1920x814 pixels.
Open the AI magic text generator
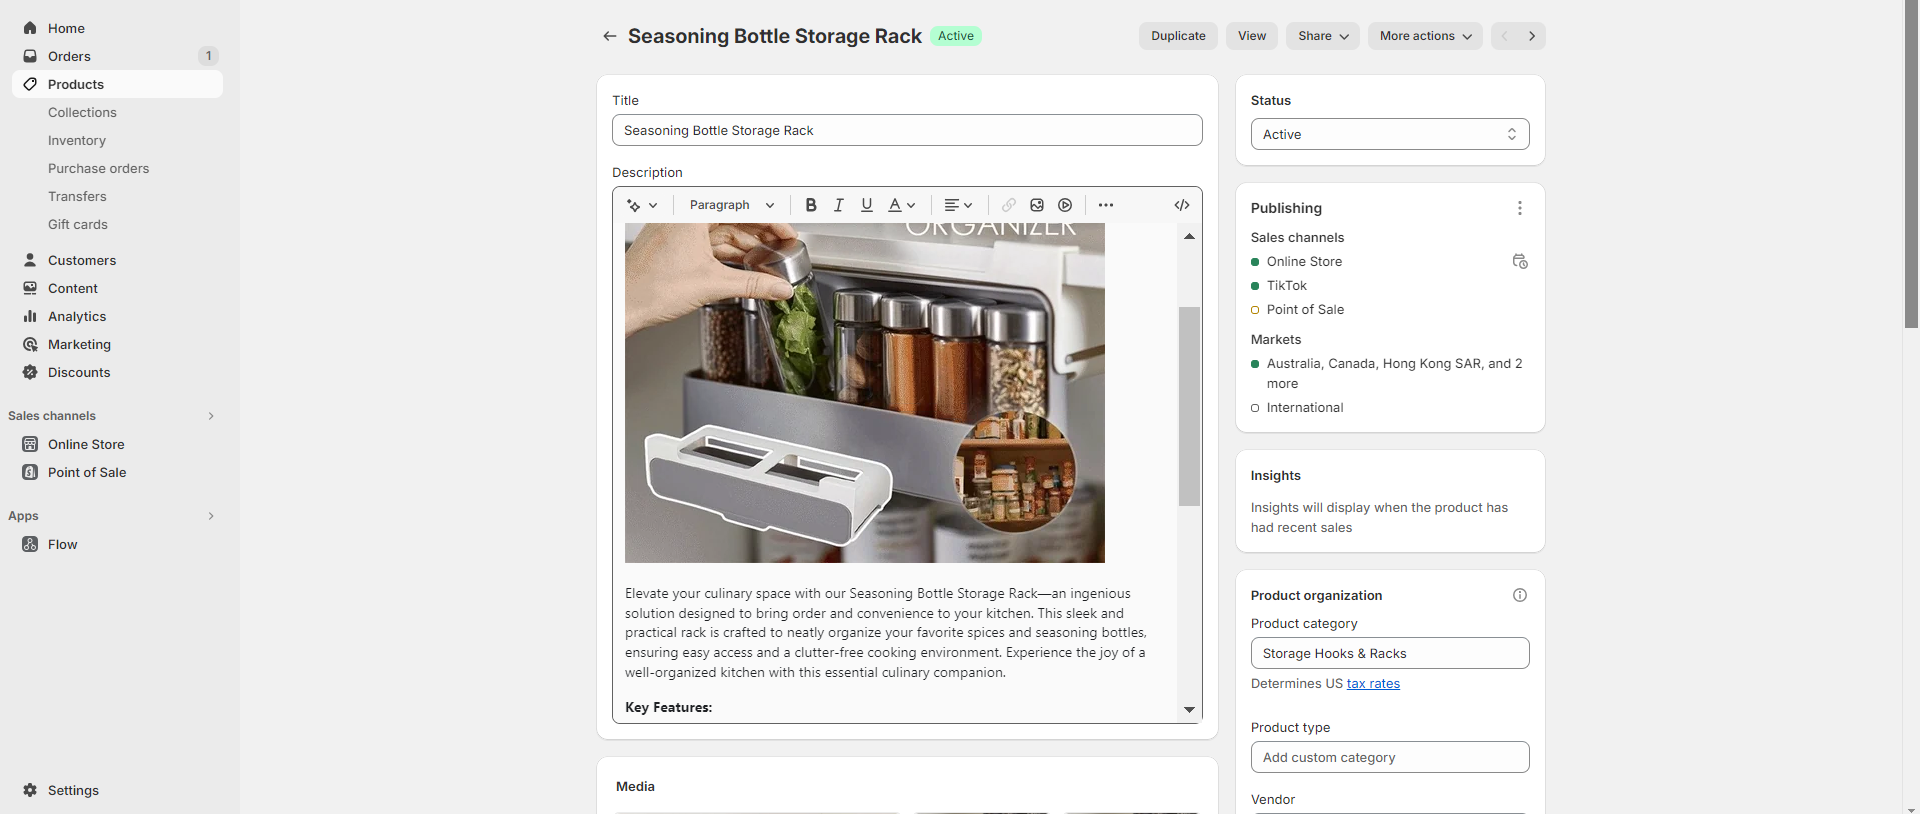(x=642, y=205)
